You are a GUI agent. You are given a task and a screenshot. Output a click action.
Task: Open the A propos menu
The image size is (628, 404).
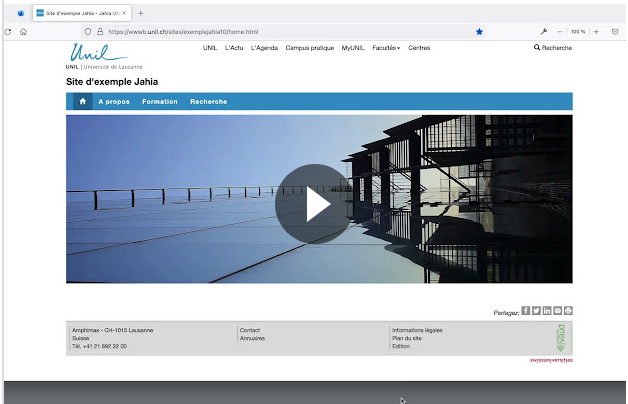(x=114, y=101)
